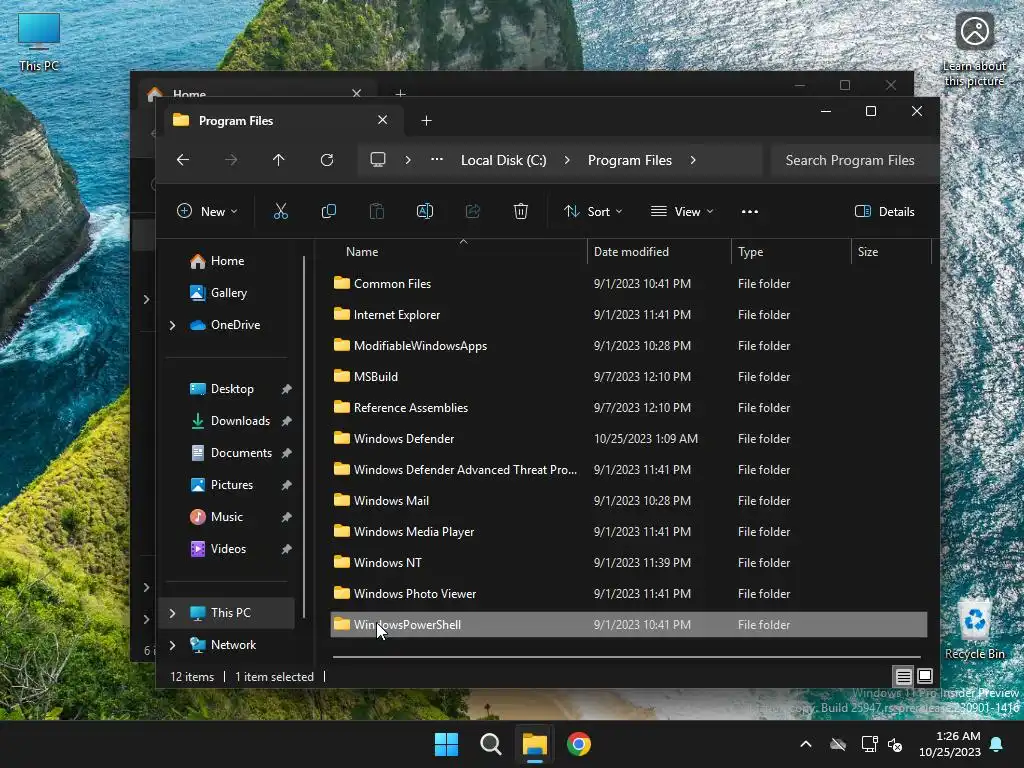The height and width of the screenshot is (768, 1024).
Task: Expand Network tree node
Action: 172,645
